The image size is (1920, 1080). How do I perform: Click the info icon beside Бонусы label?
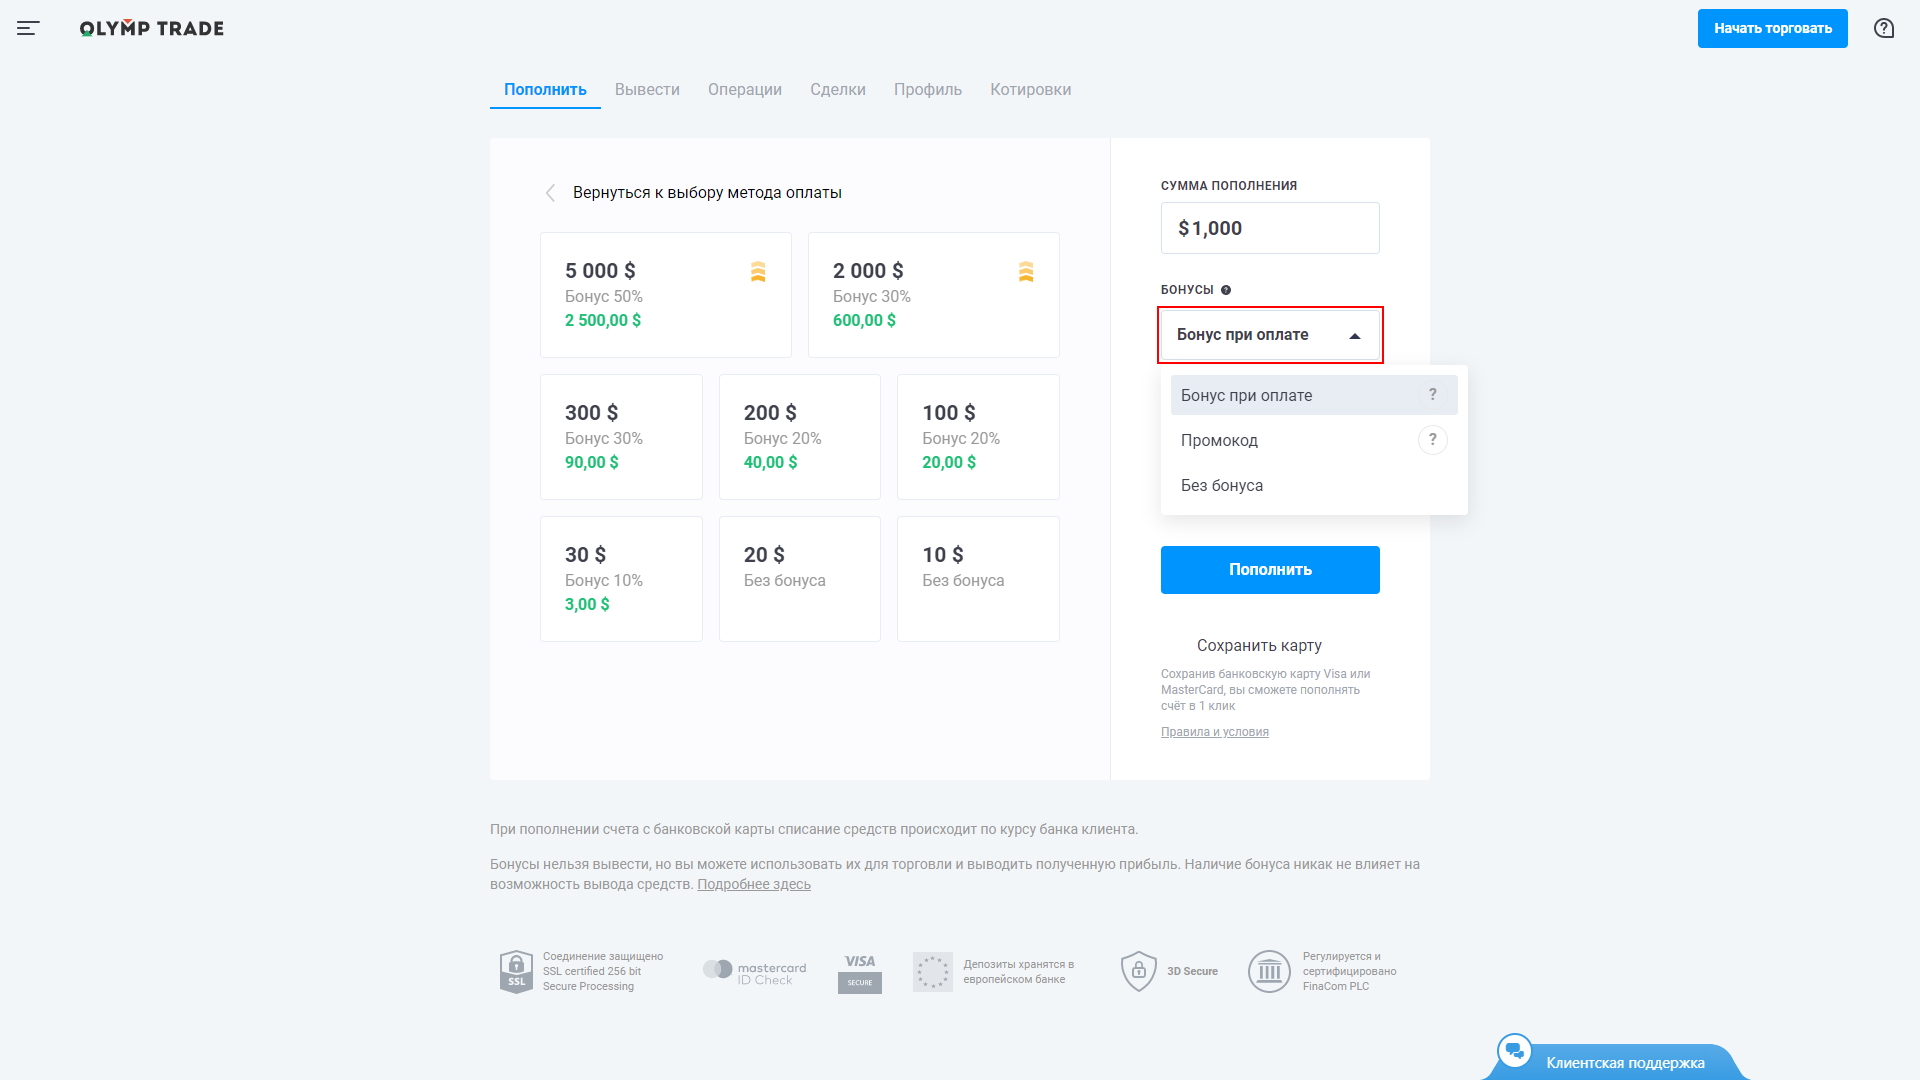(1226, 290)
